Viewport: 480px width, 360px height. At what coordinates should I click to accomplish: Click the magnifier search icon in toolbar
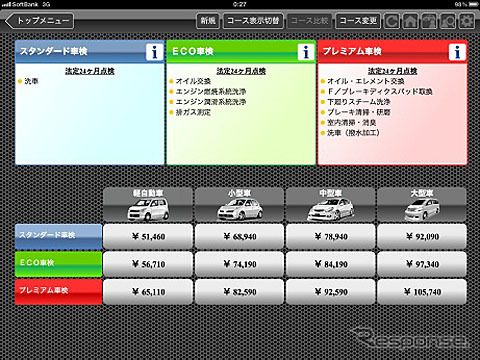click(448, 21)
